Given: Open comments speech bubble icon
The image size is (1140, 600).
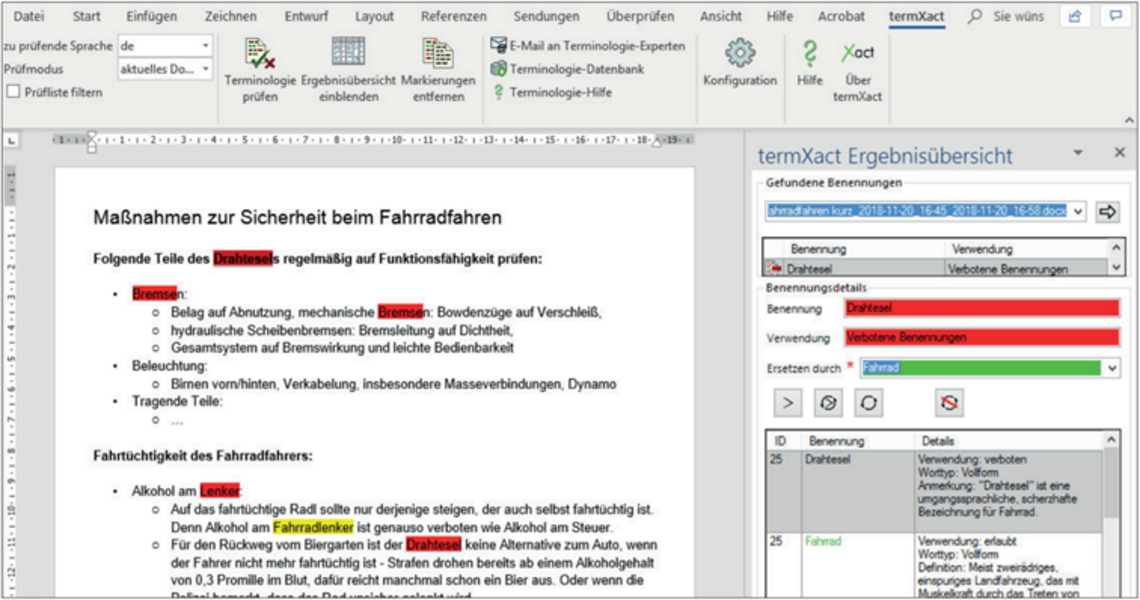Looking at the screenshot, I should 1116,16.
